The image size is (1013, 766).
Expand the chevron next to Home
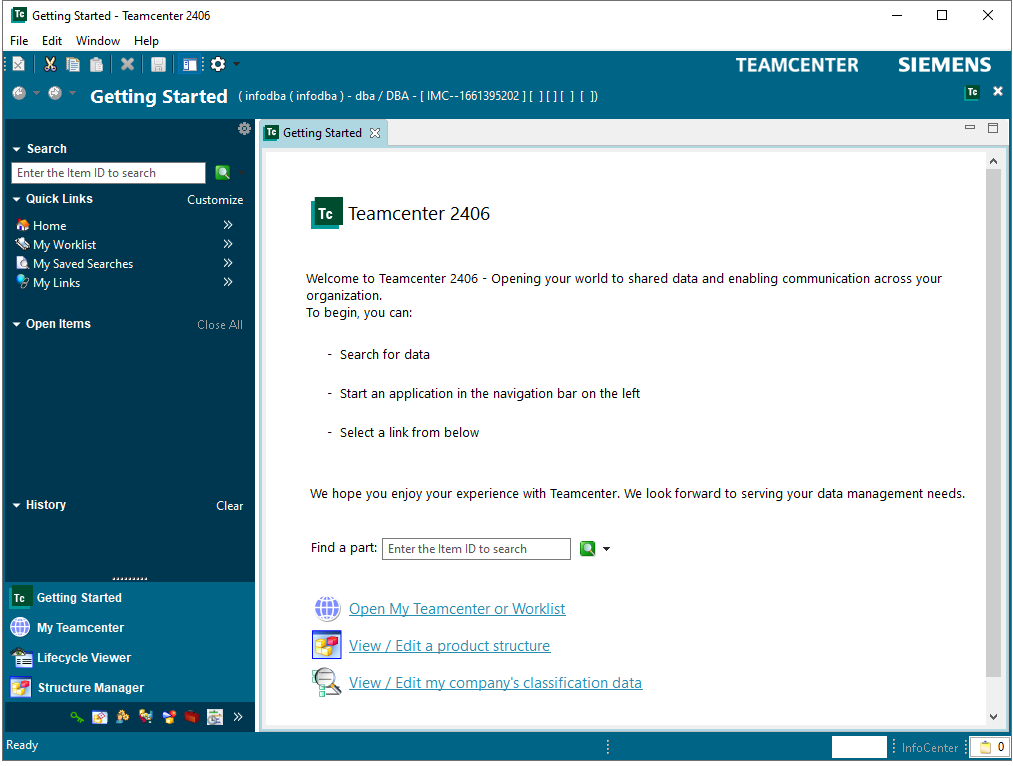point(227,225)
